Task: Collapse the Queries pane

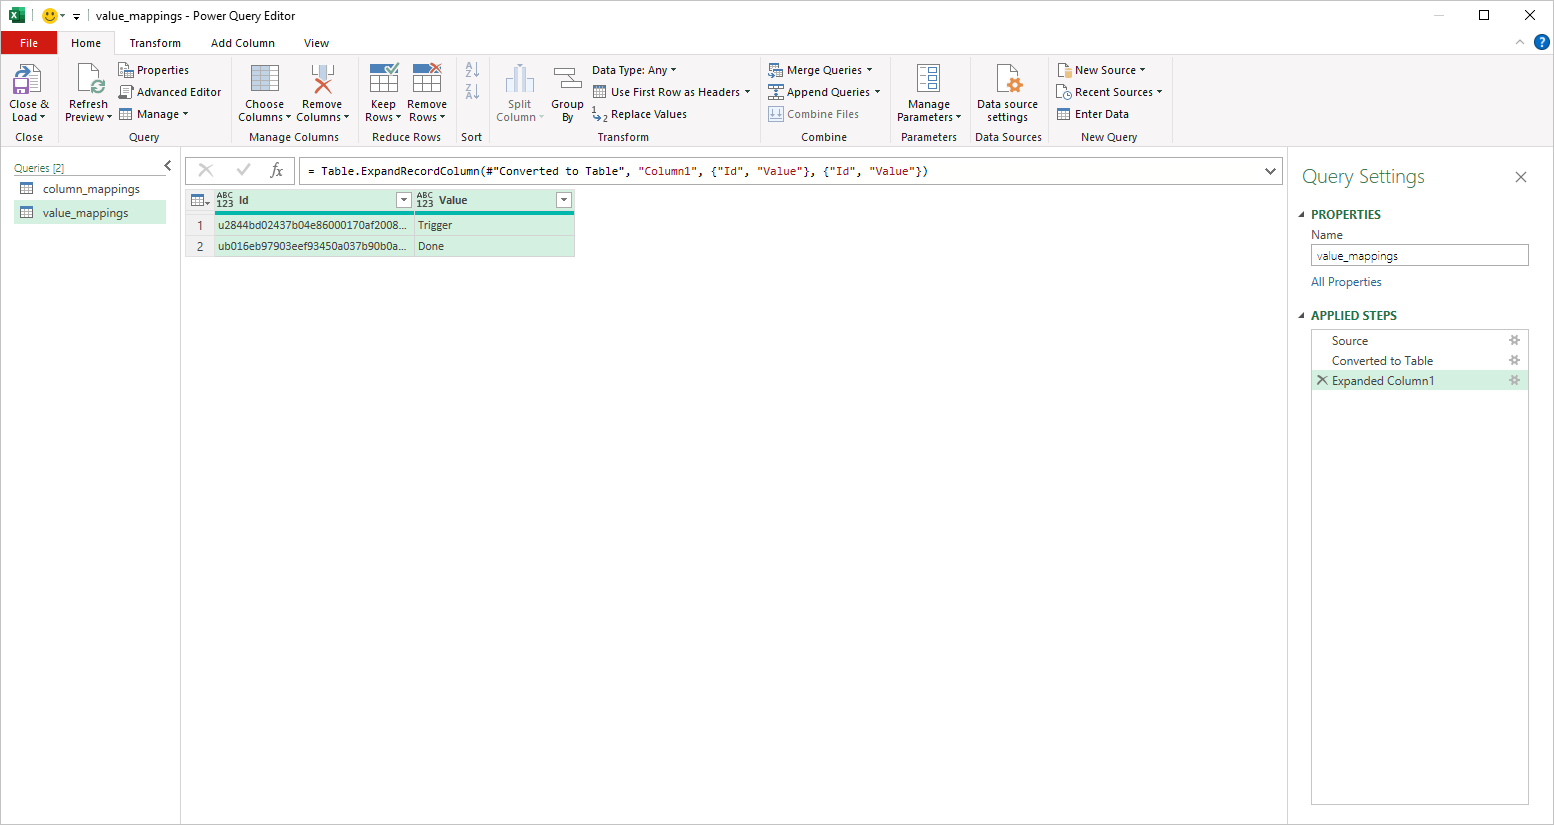Action: pos(167,166)
